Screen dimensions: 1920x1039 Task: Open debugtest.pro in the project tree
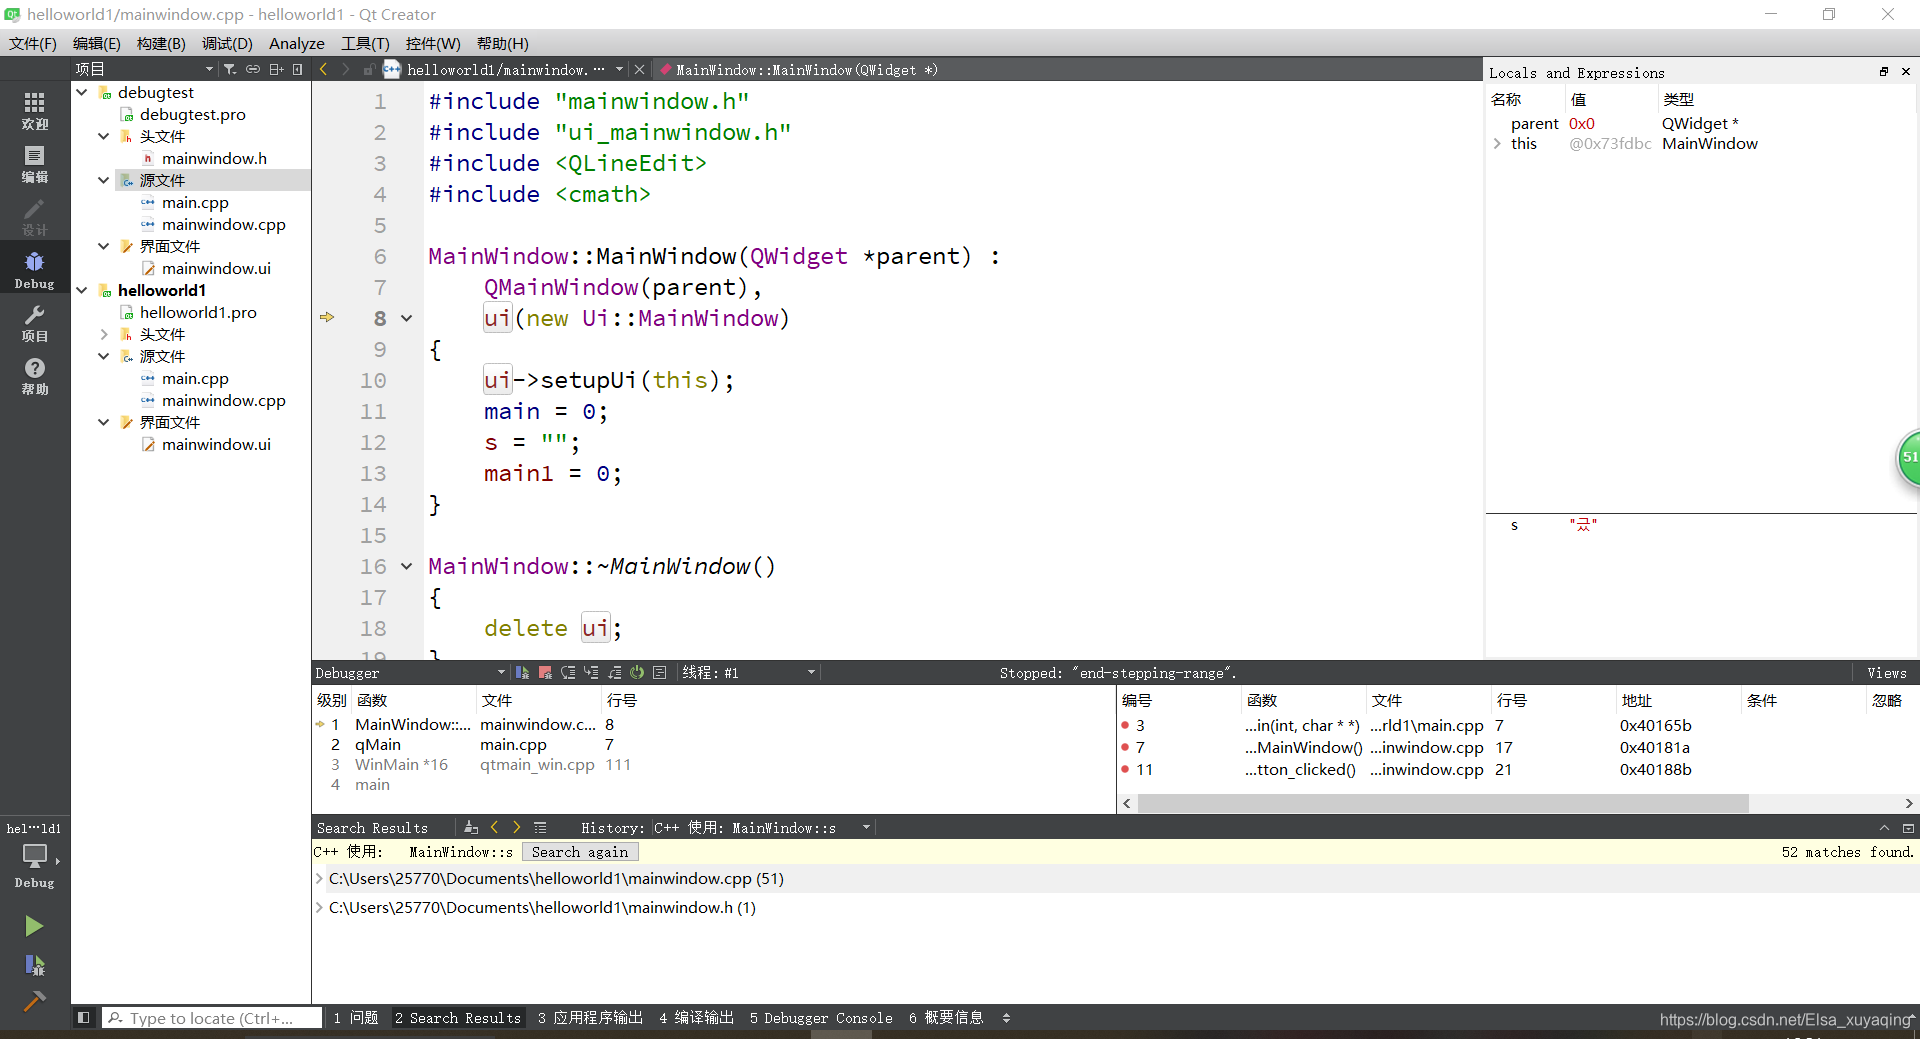point(192,114)
